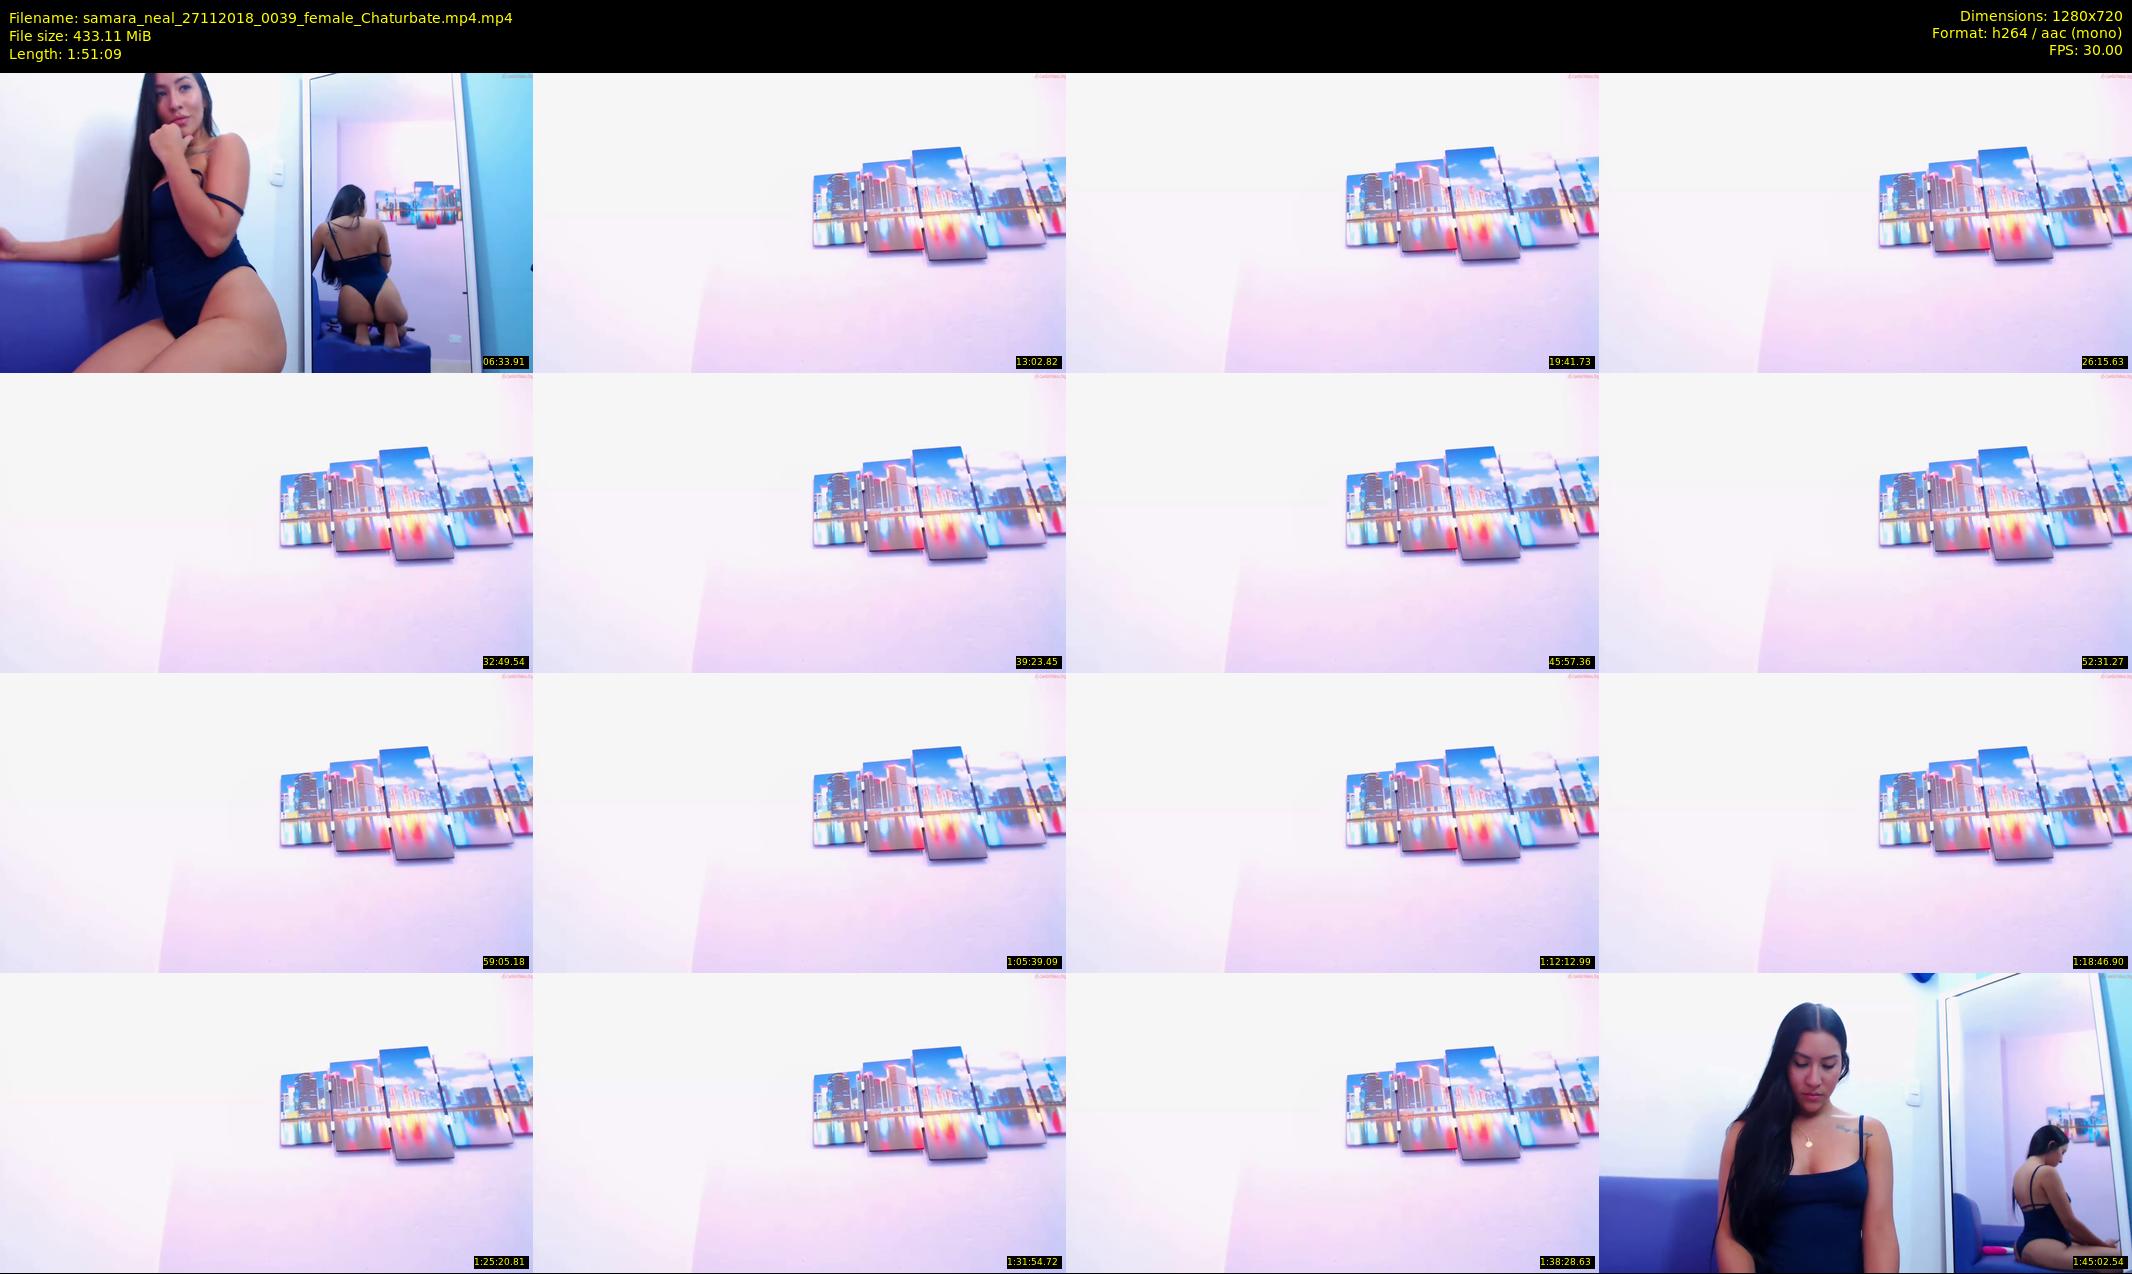Click the File size 433.11 MiB label
The height and width of the screenshot is (1274, 2132).
pos(80,36)
